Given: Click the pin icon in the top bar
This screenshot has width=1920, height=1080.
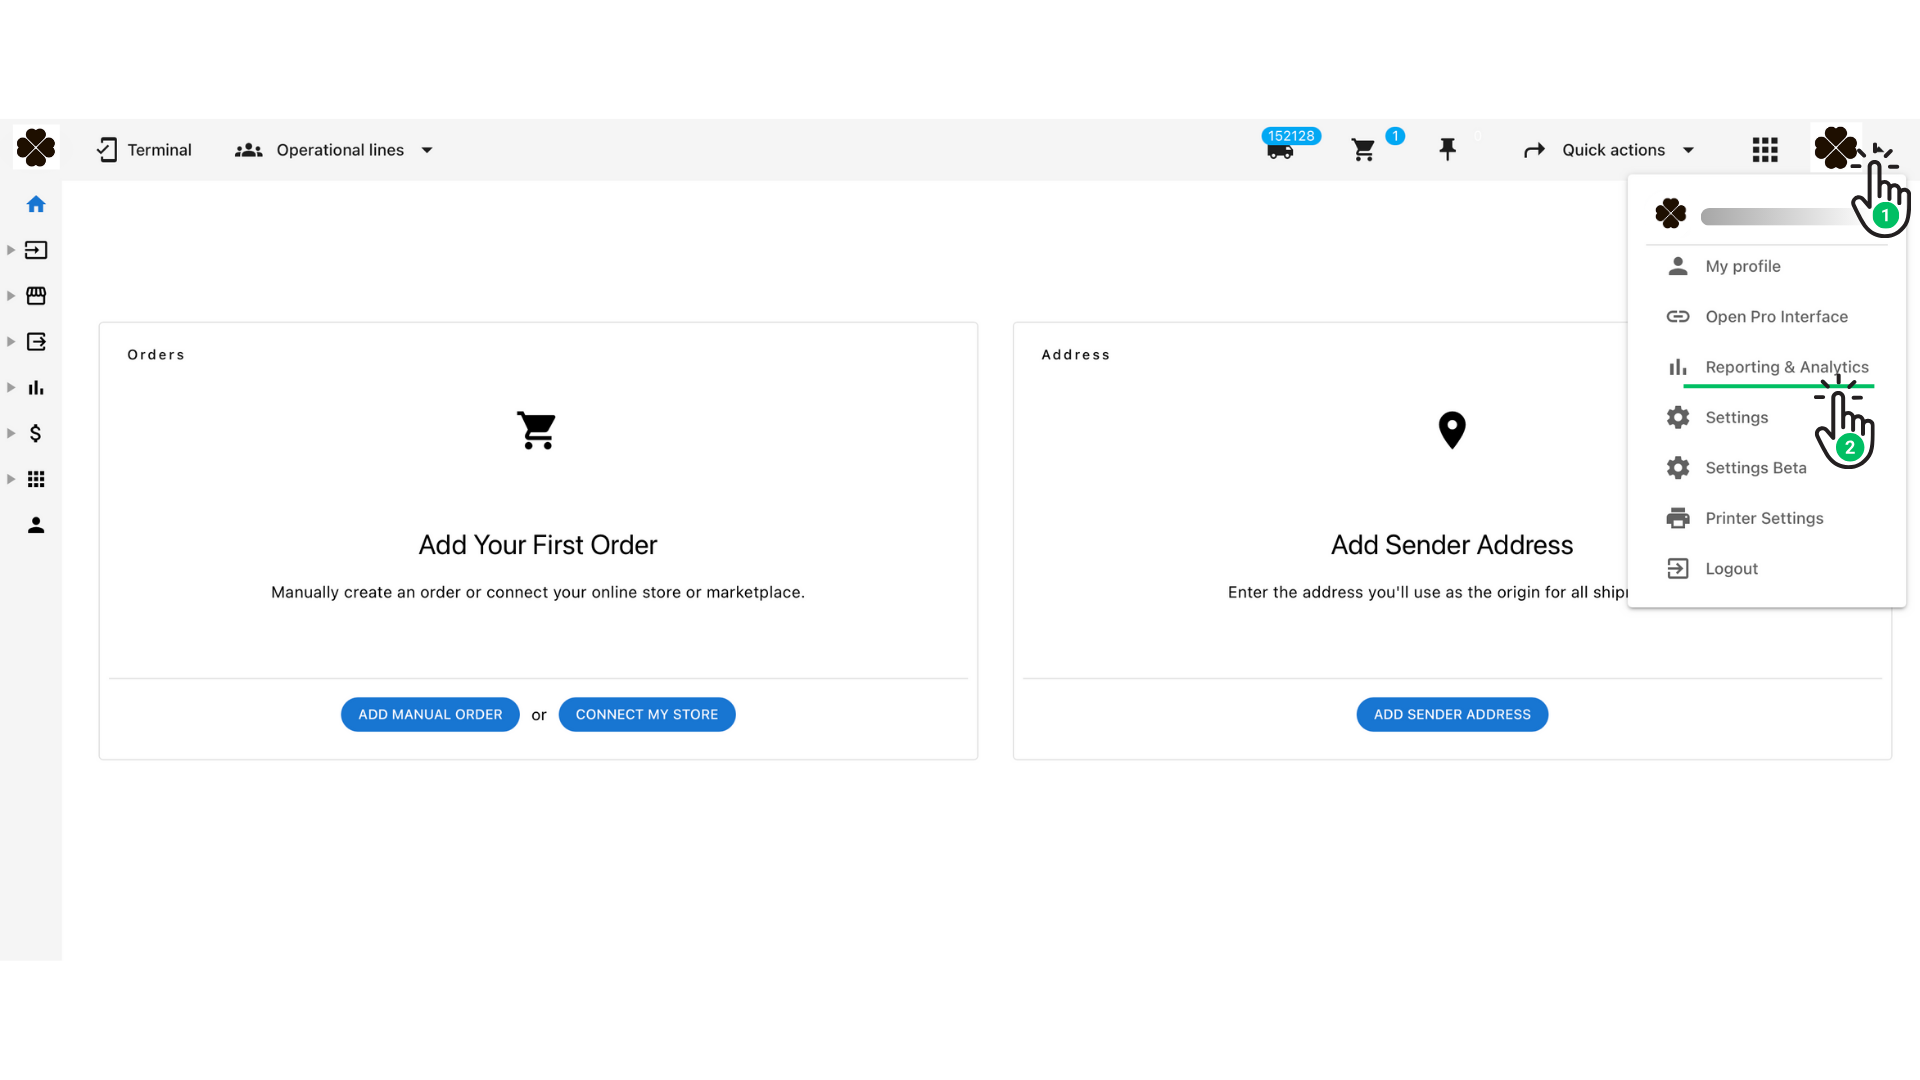Looking at the screenshot, I should 1449,148.
